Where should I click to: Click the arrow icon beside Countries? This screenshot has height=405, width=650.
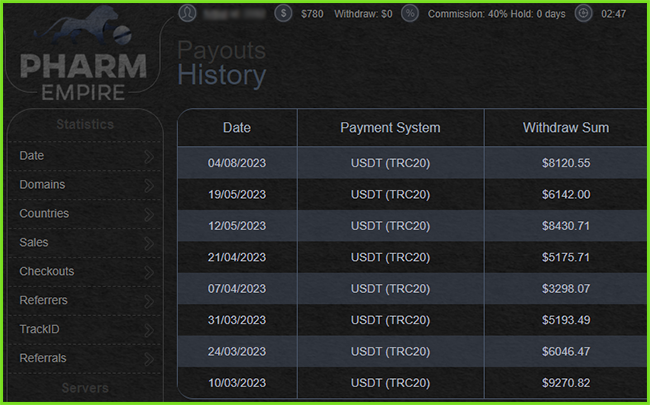(x=148, y=214)
